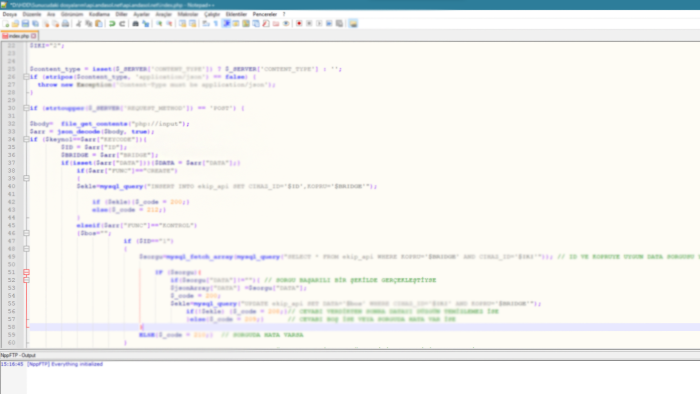Click the Close All toolbar icon
Viewport: 700px width, 394px height.
tap(55, 23)
